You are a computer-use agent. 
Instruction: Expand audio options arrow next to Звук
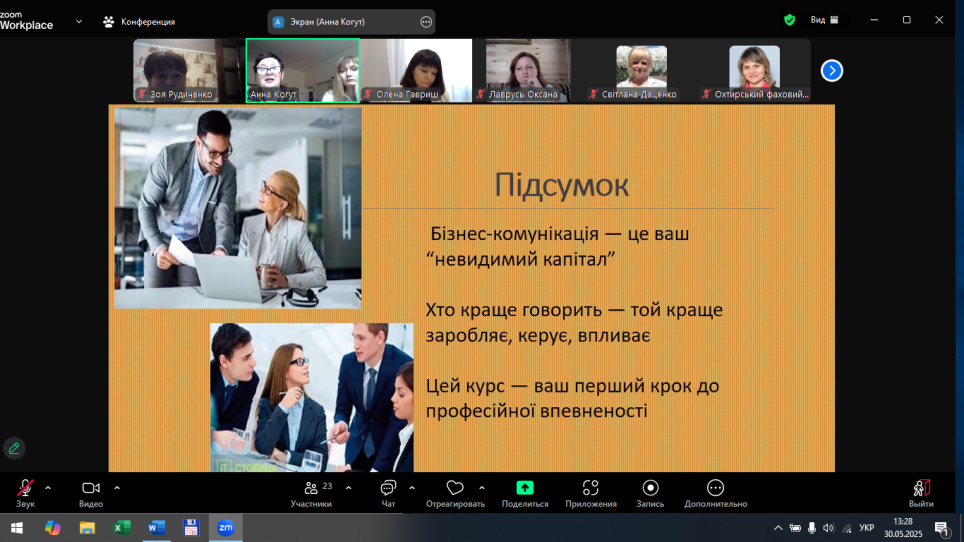(48, 488)
